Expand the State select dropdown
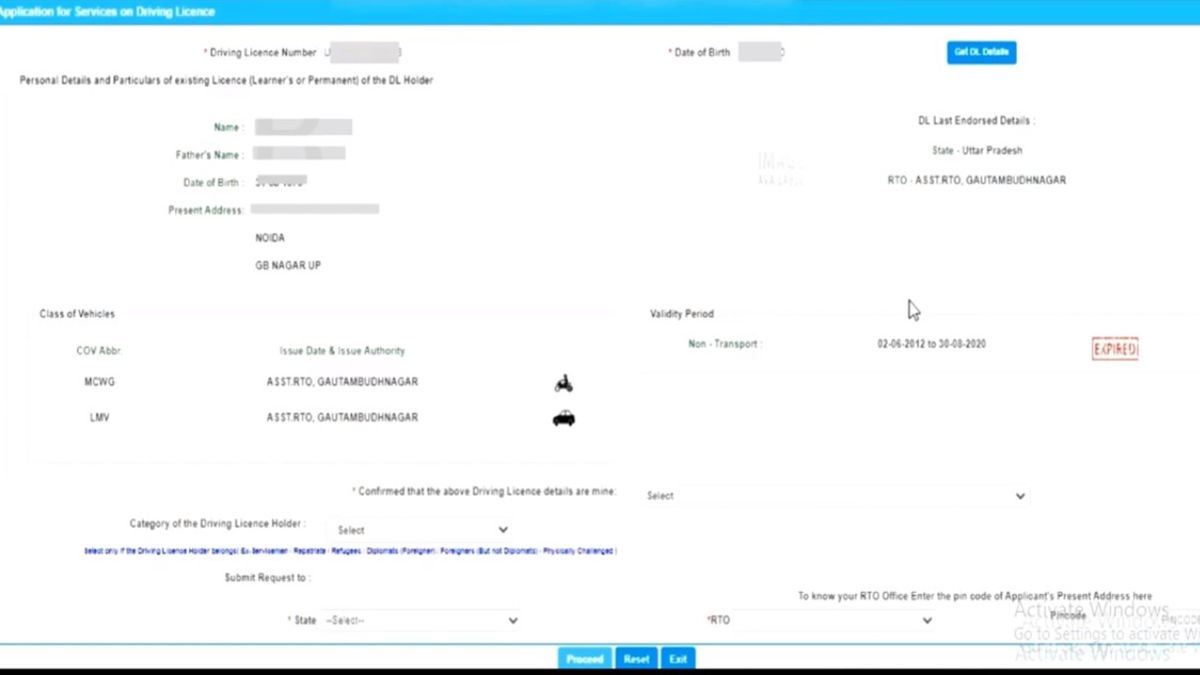 click(x=421, y=621)
